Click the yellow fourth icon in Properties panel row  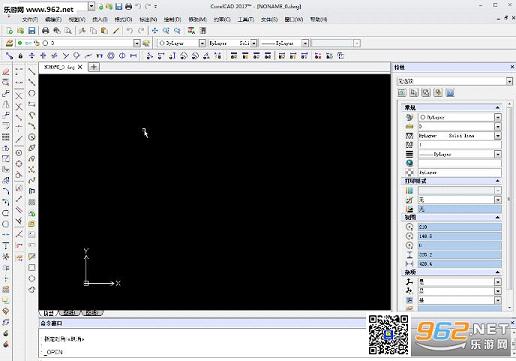(438, 93)
